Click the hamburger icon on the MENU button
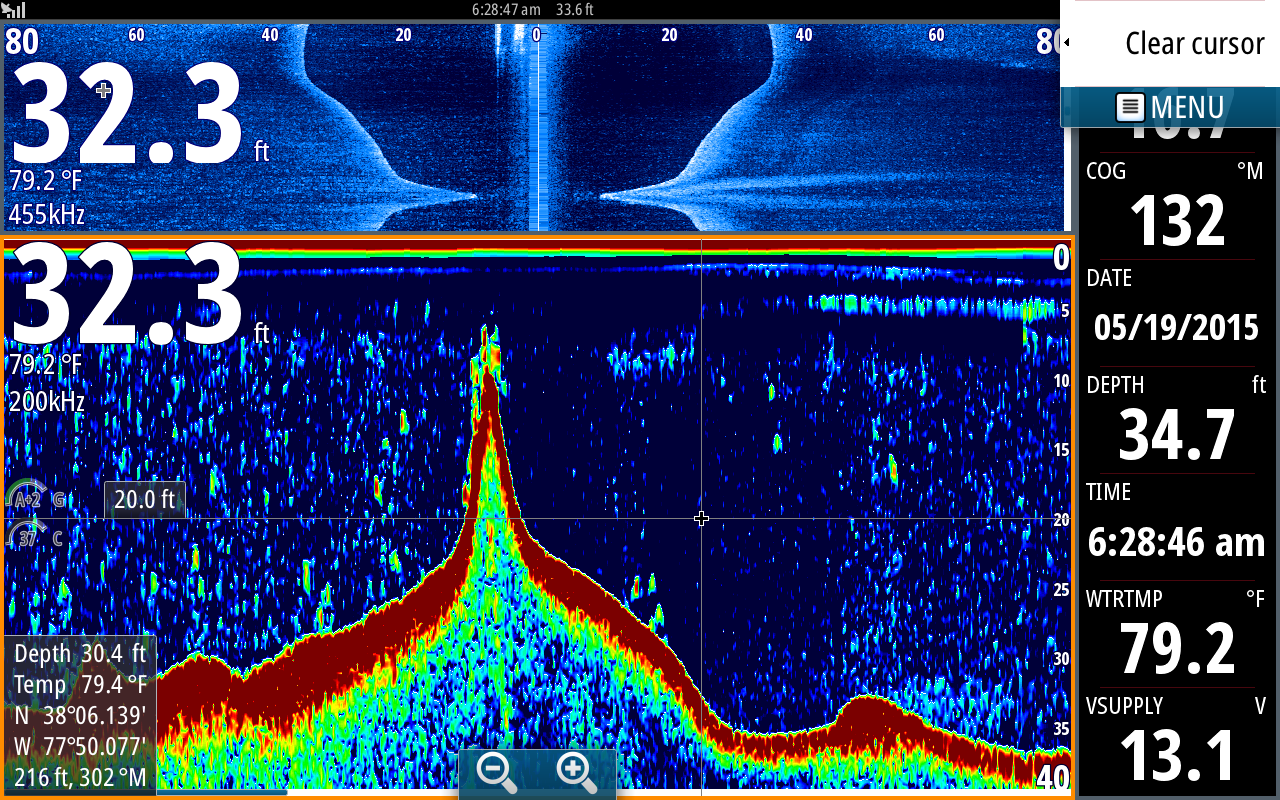 1131,107
